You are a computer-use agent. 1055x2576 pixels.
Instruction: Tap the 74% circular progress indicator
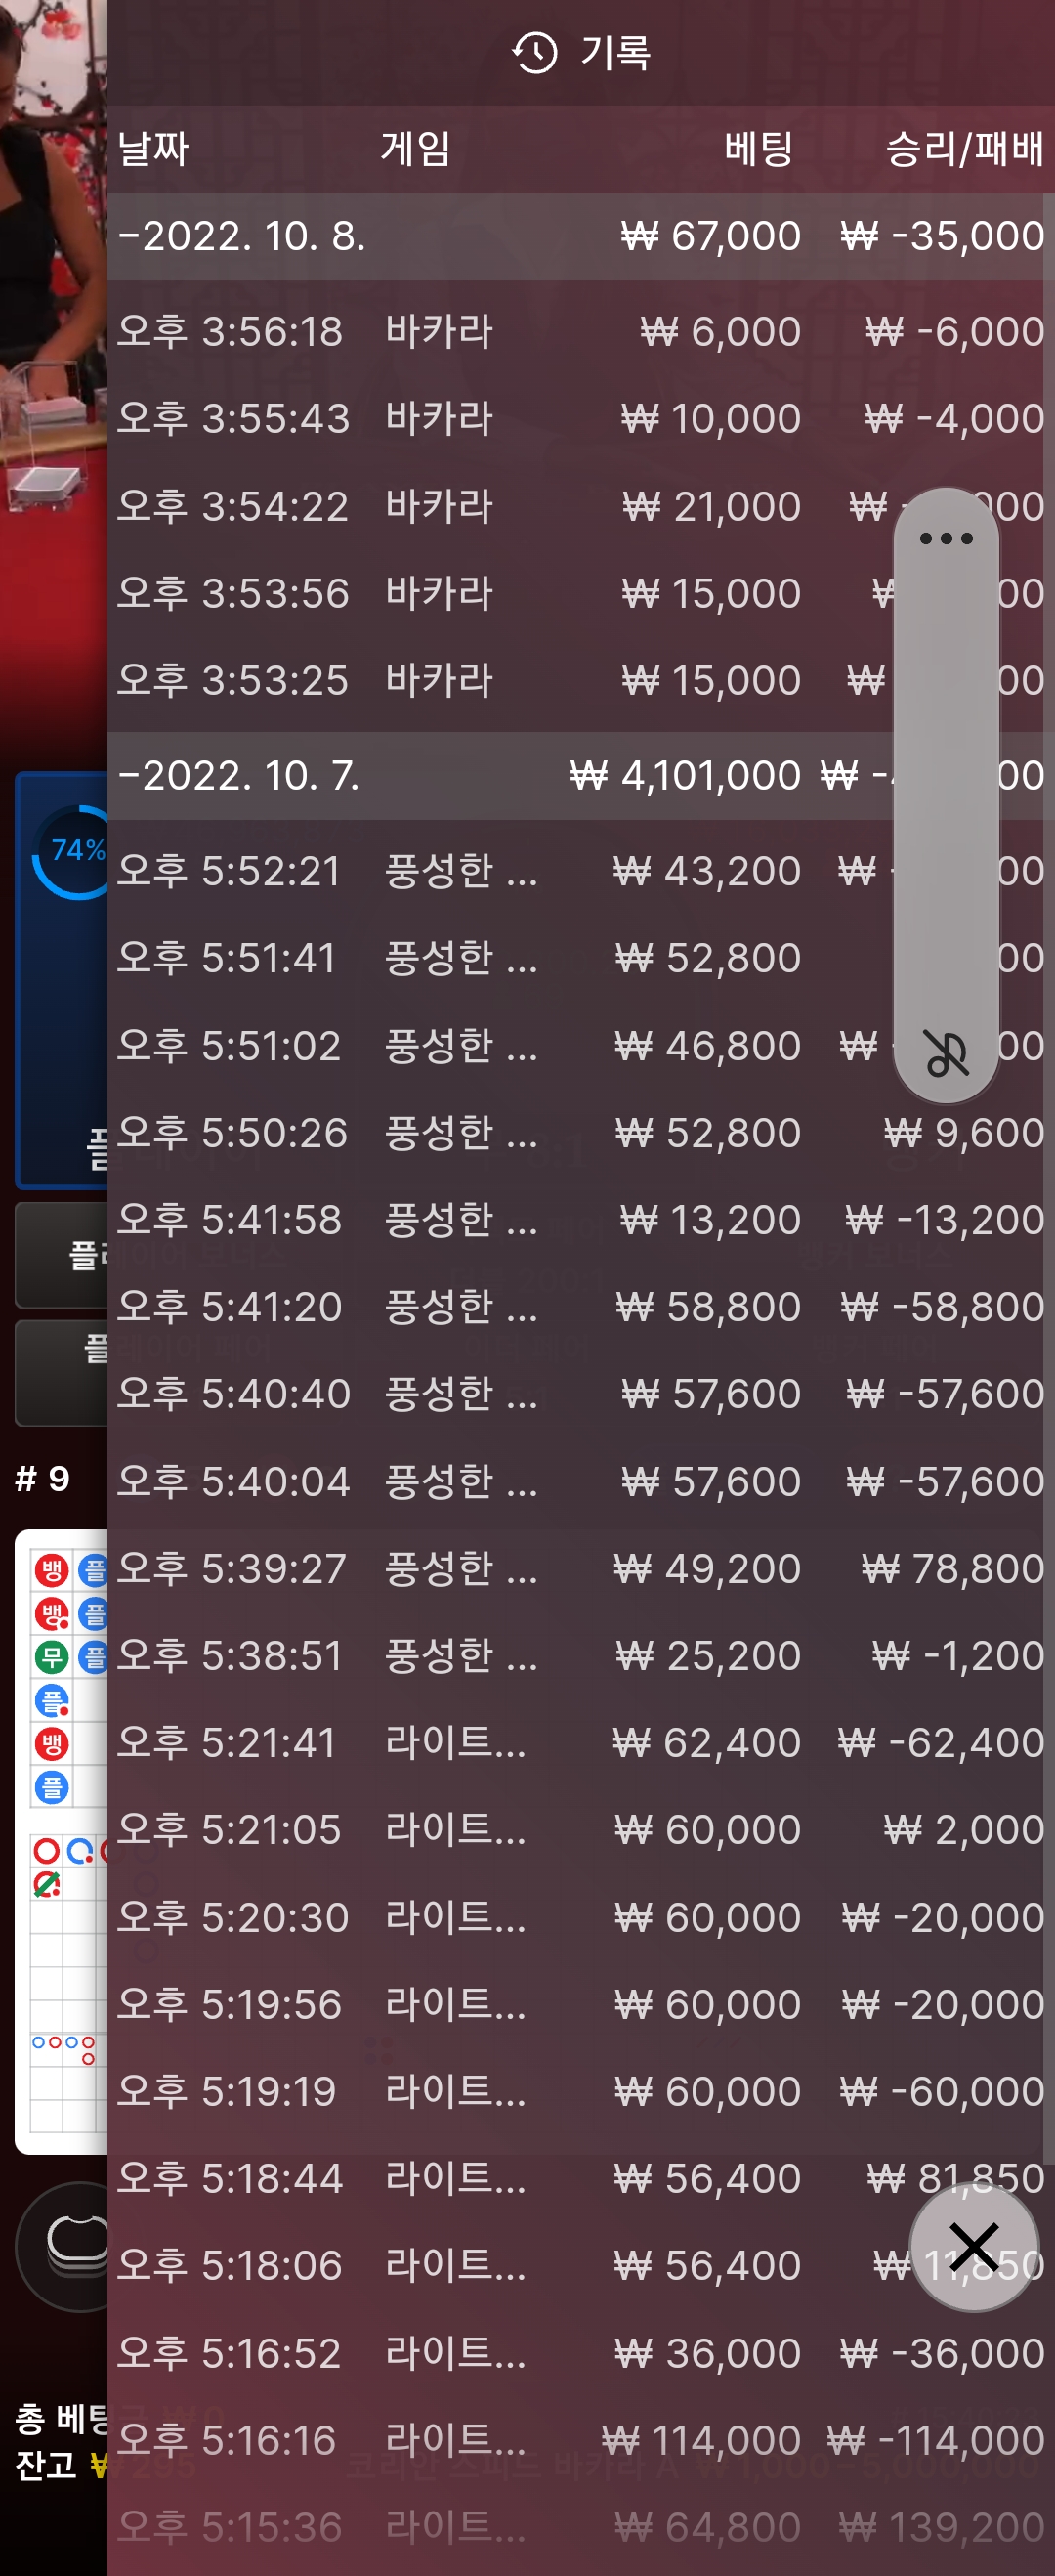point(74,851)
